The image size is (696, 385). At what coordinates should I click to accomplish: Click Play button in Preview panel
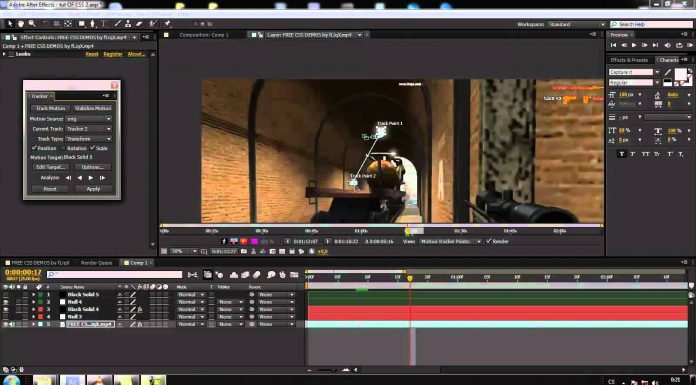(634, 45)
